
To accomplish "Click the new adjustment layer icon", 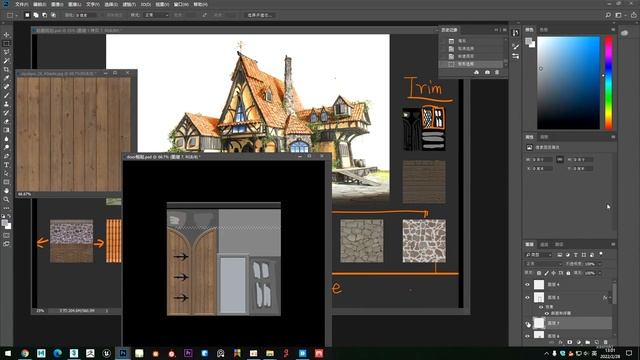I will [x=579, y=342].
